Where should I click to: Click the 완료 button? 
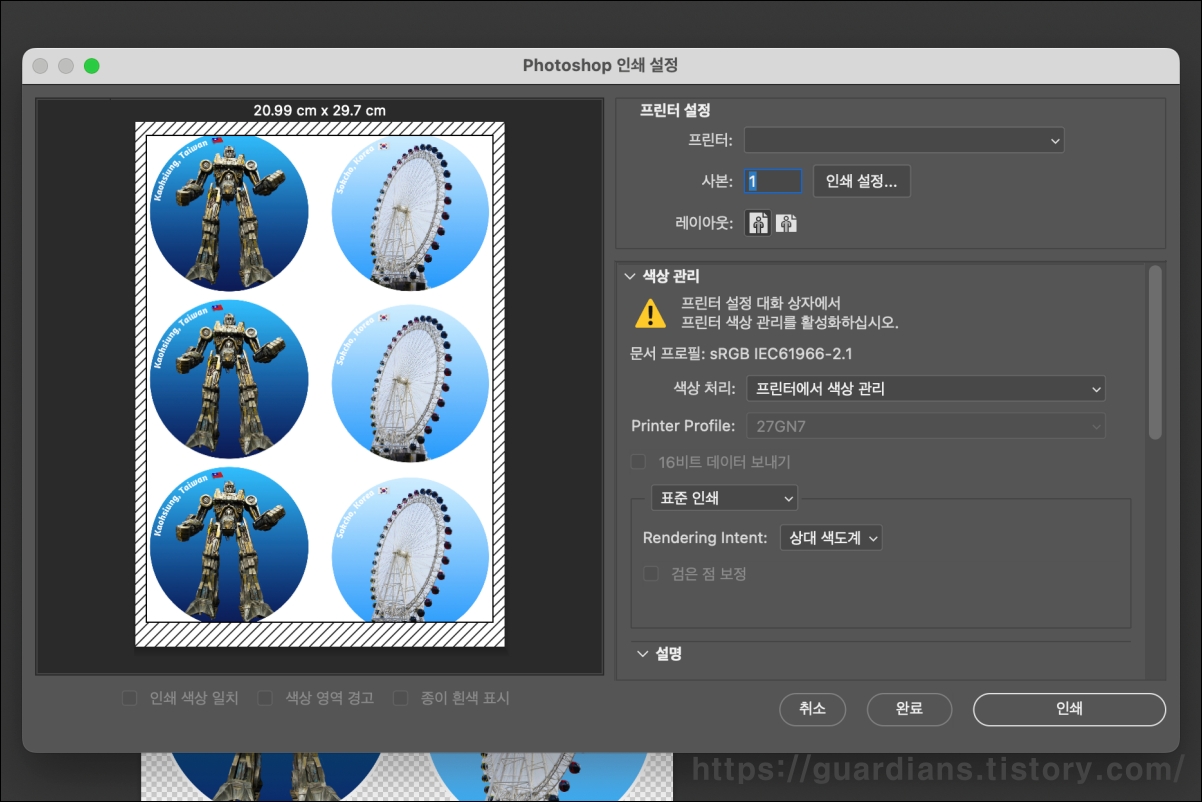click(909, 709)
